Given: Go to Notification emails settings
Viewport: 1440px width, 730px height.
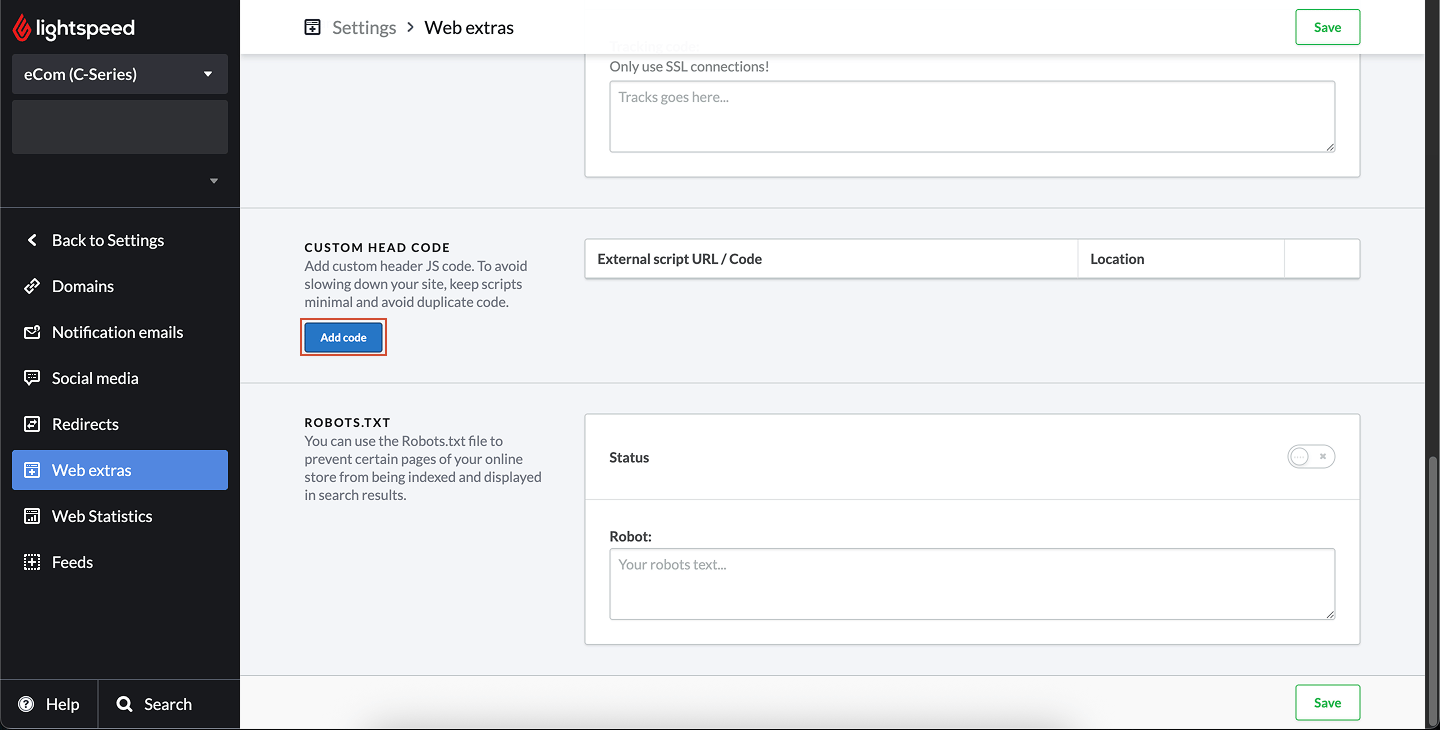Looking at the screenshot, I should click(120, 332).
